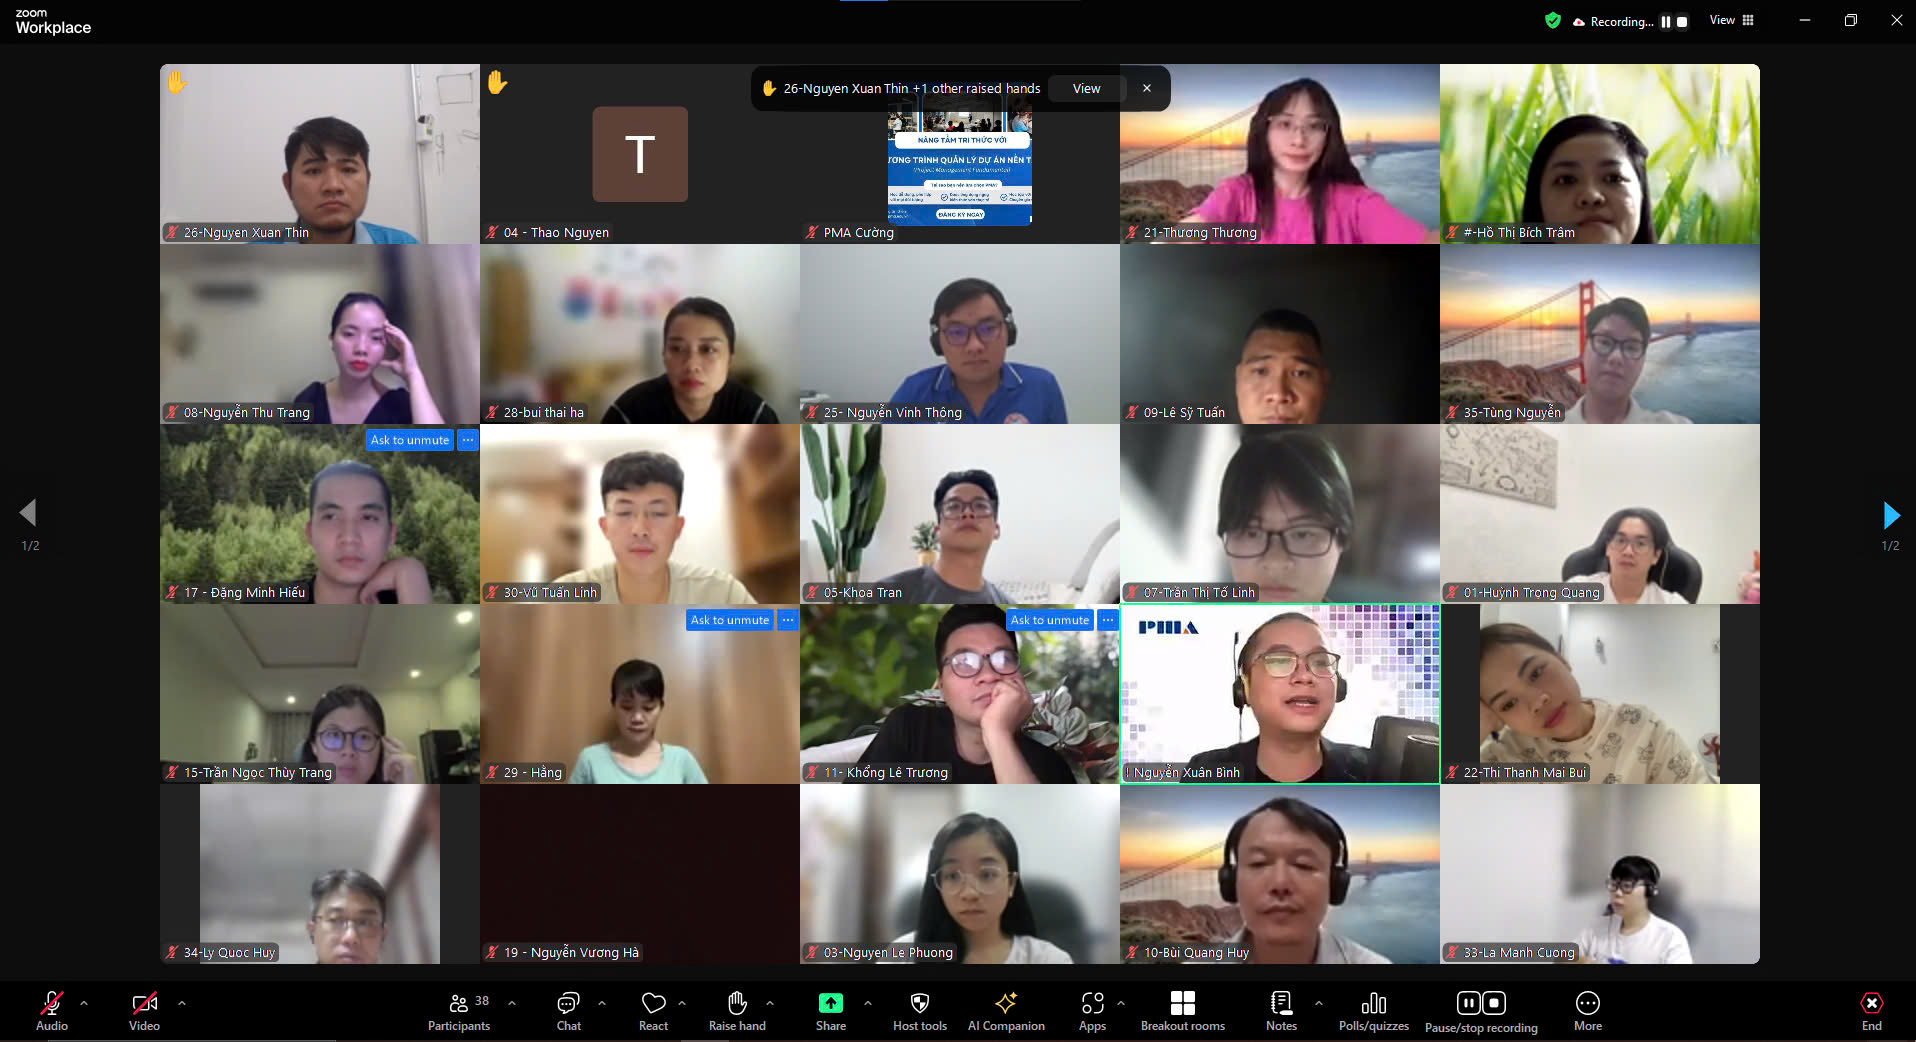This screenshot has width=1916, height=1042.
Task: Expand the caret next to Participants
Action: (x=512, y=1002)
